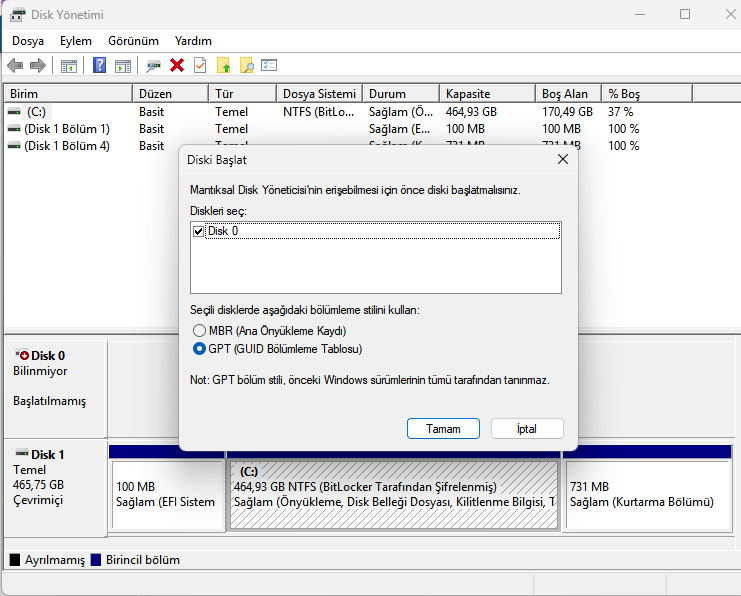This screenshot has width=741, height=596.
Task: Go forward with the toolbar forward arrow
Action: [38, 65]
